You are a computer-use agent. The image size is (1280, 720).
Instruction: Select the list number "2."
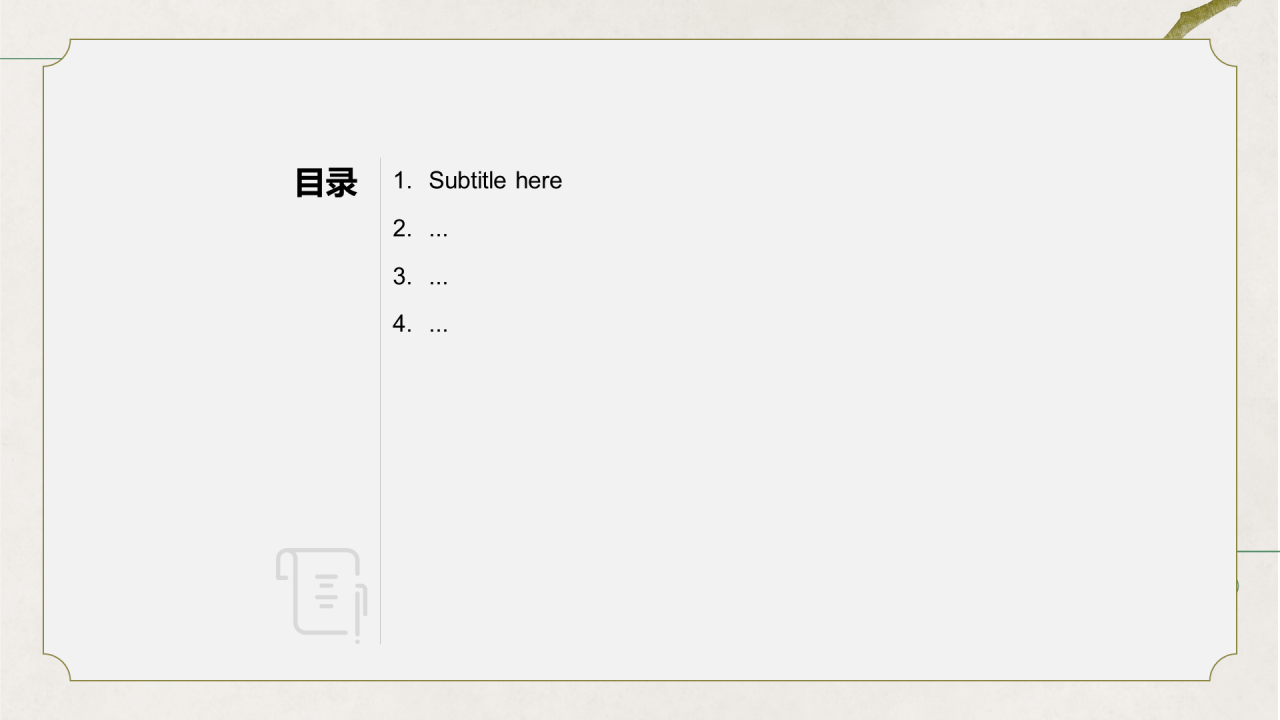[402, 229]
